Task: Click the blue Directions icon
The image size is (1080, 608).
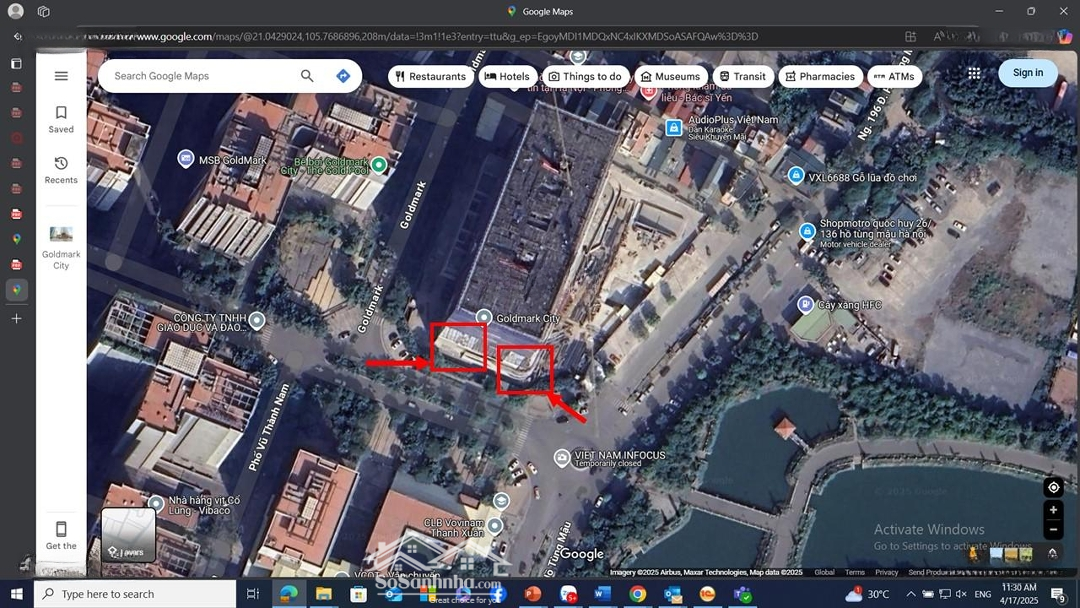Action: (x=343, y=76)
